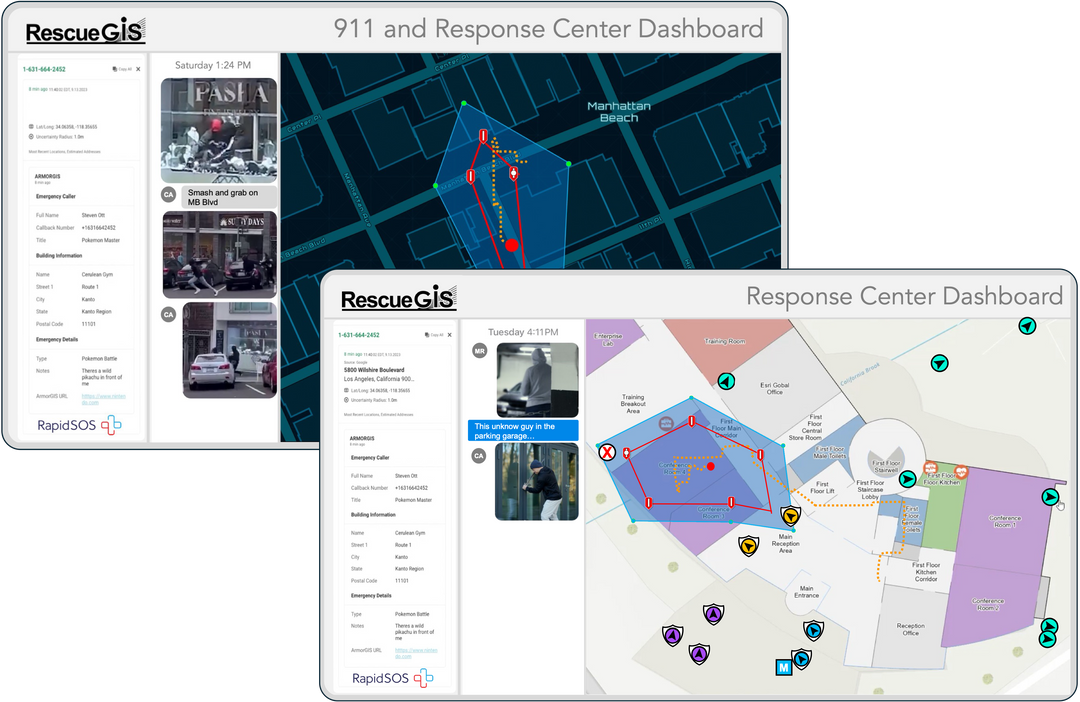Click teal arrow marker beside Training Room
The image size is (1080, 702).
coord(727,381)
